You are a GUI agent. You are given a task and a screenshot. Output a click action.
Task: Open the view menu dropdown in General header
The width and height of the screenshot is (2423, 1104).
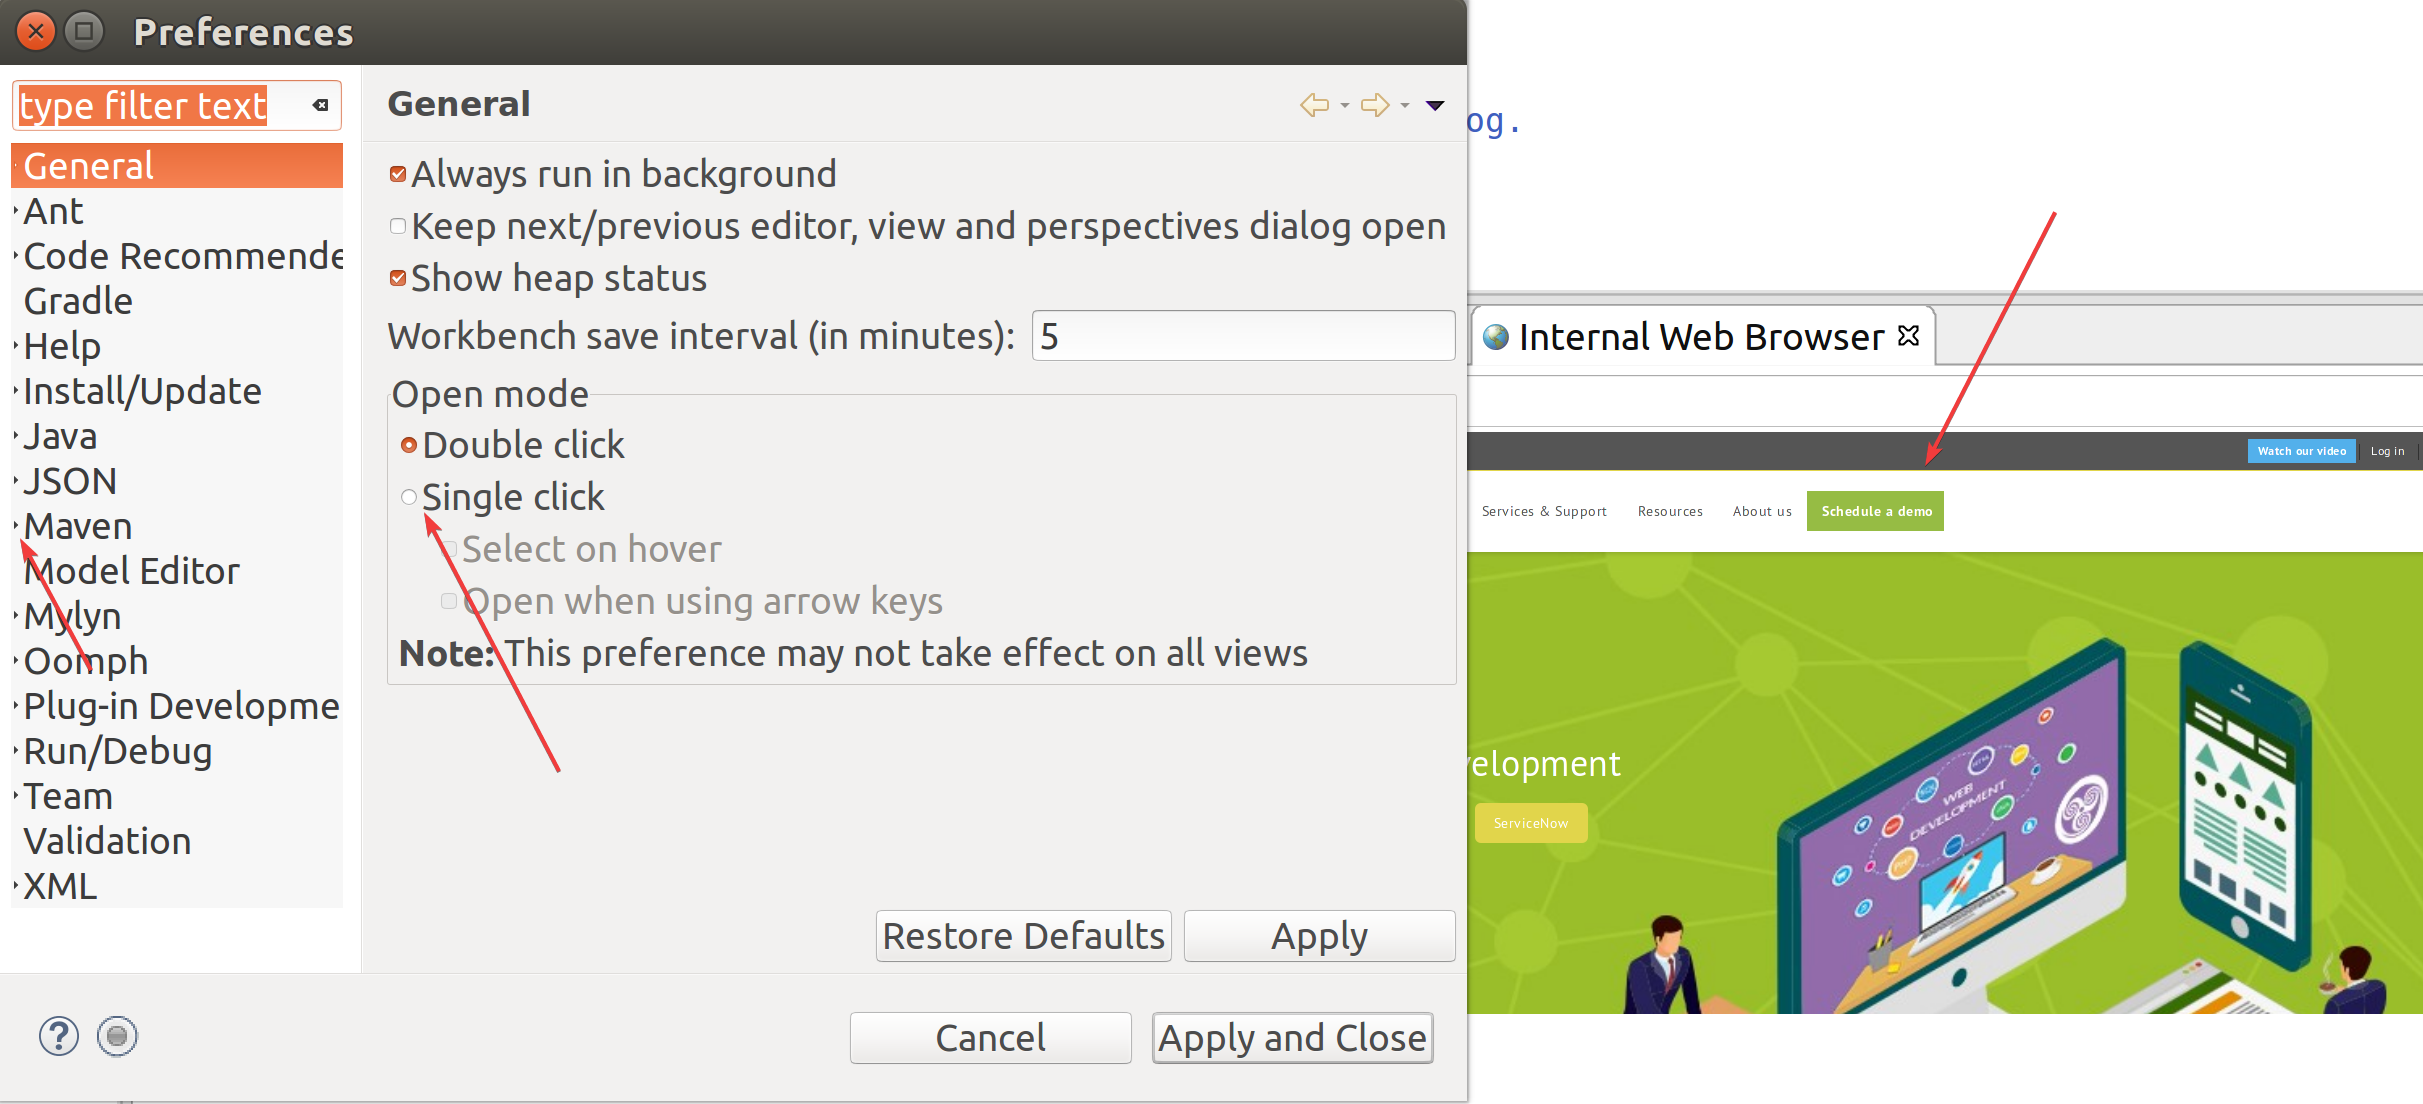[1436, 105]
